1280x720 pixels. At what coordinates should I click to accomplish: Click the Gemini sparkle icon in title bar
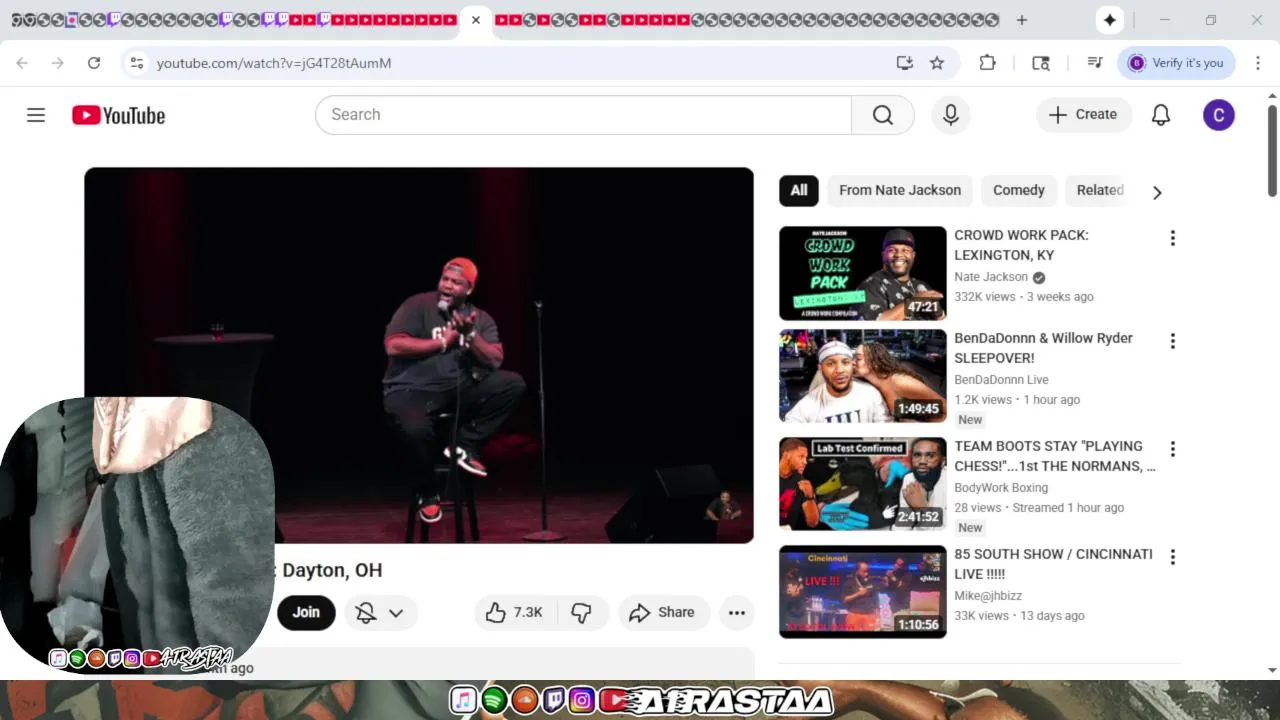pyautogui.click(x=1109, y=20)
